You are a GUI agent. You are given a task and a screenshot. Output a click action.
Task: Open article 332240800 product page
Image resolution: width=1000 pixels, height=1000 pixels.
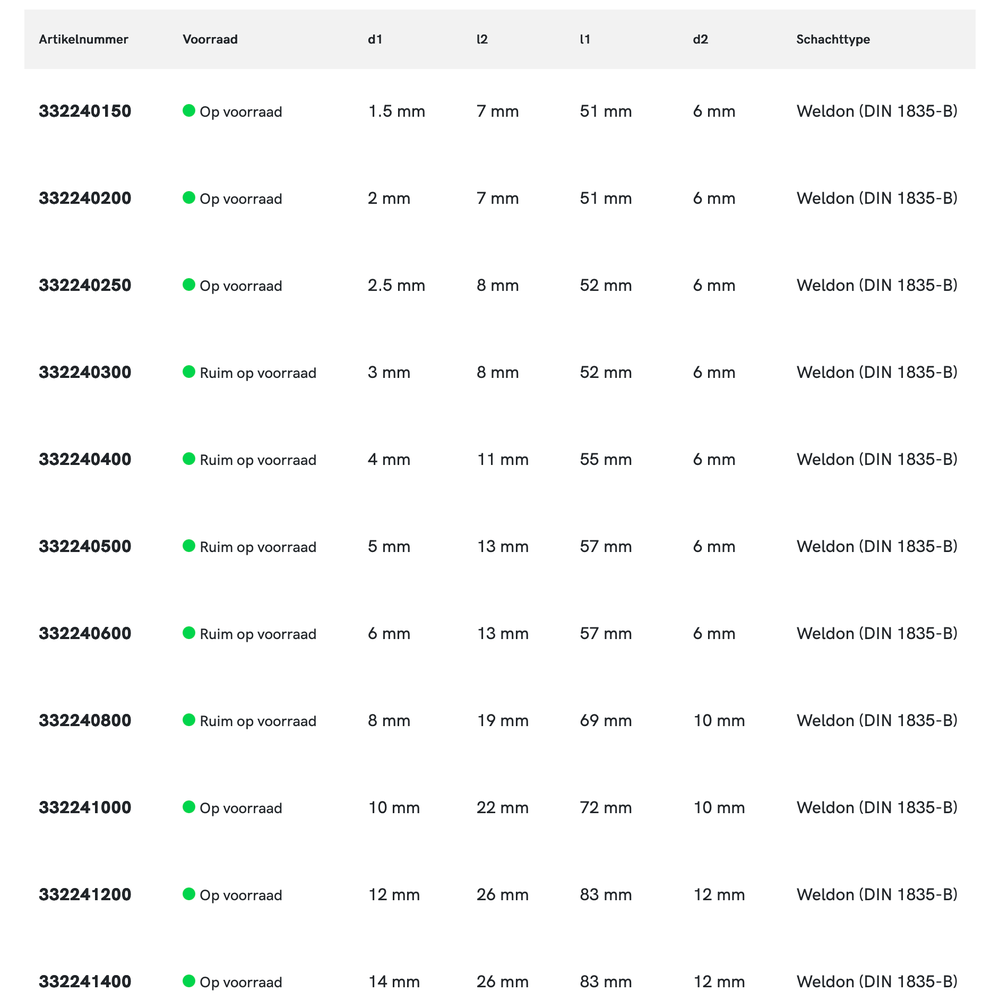(x=85, y=720)
